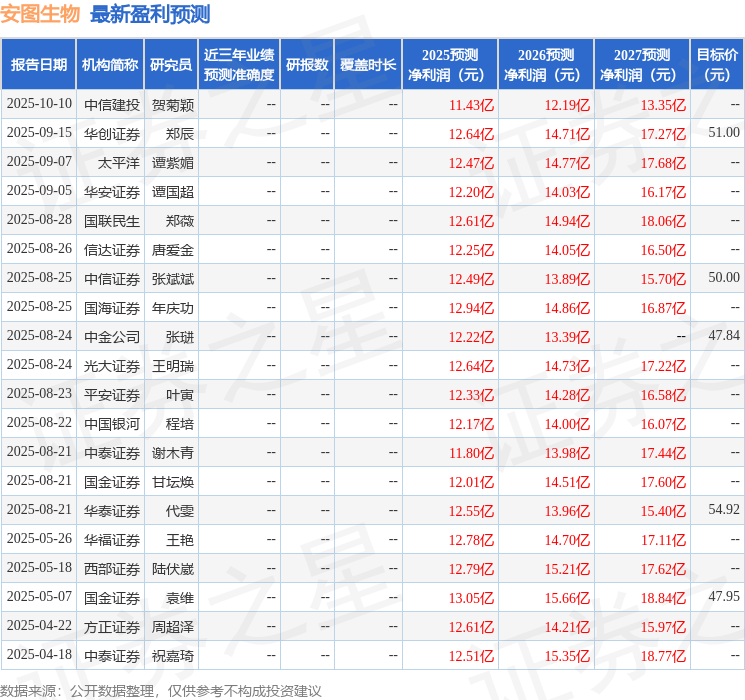This screenshot has width=745, height=700.
Task: Click 2027 profit value 13.35亿
Action: [x=663, y=105]
